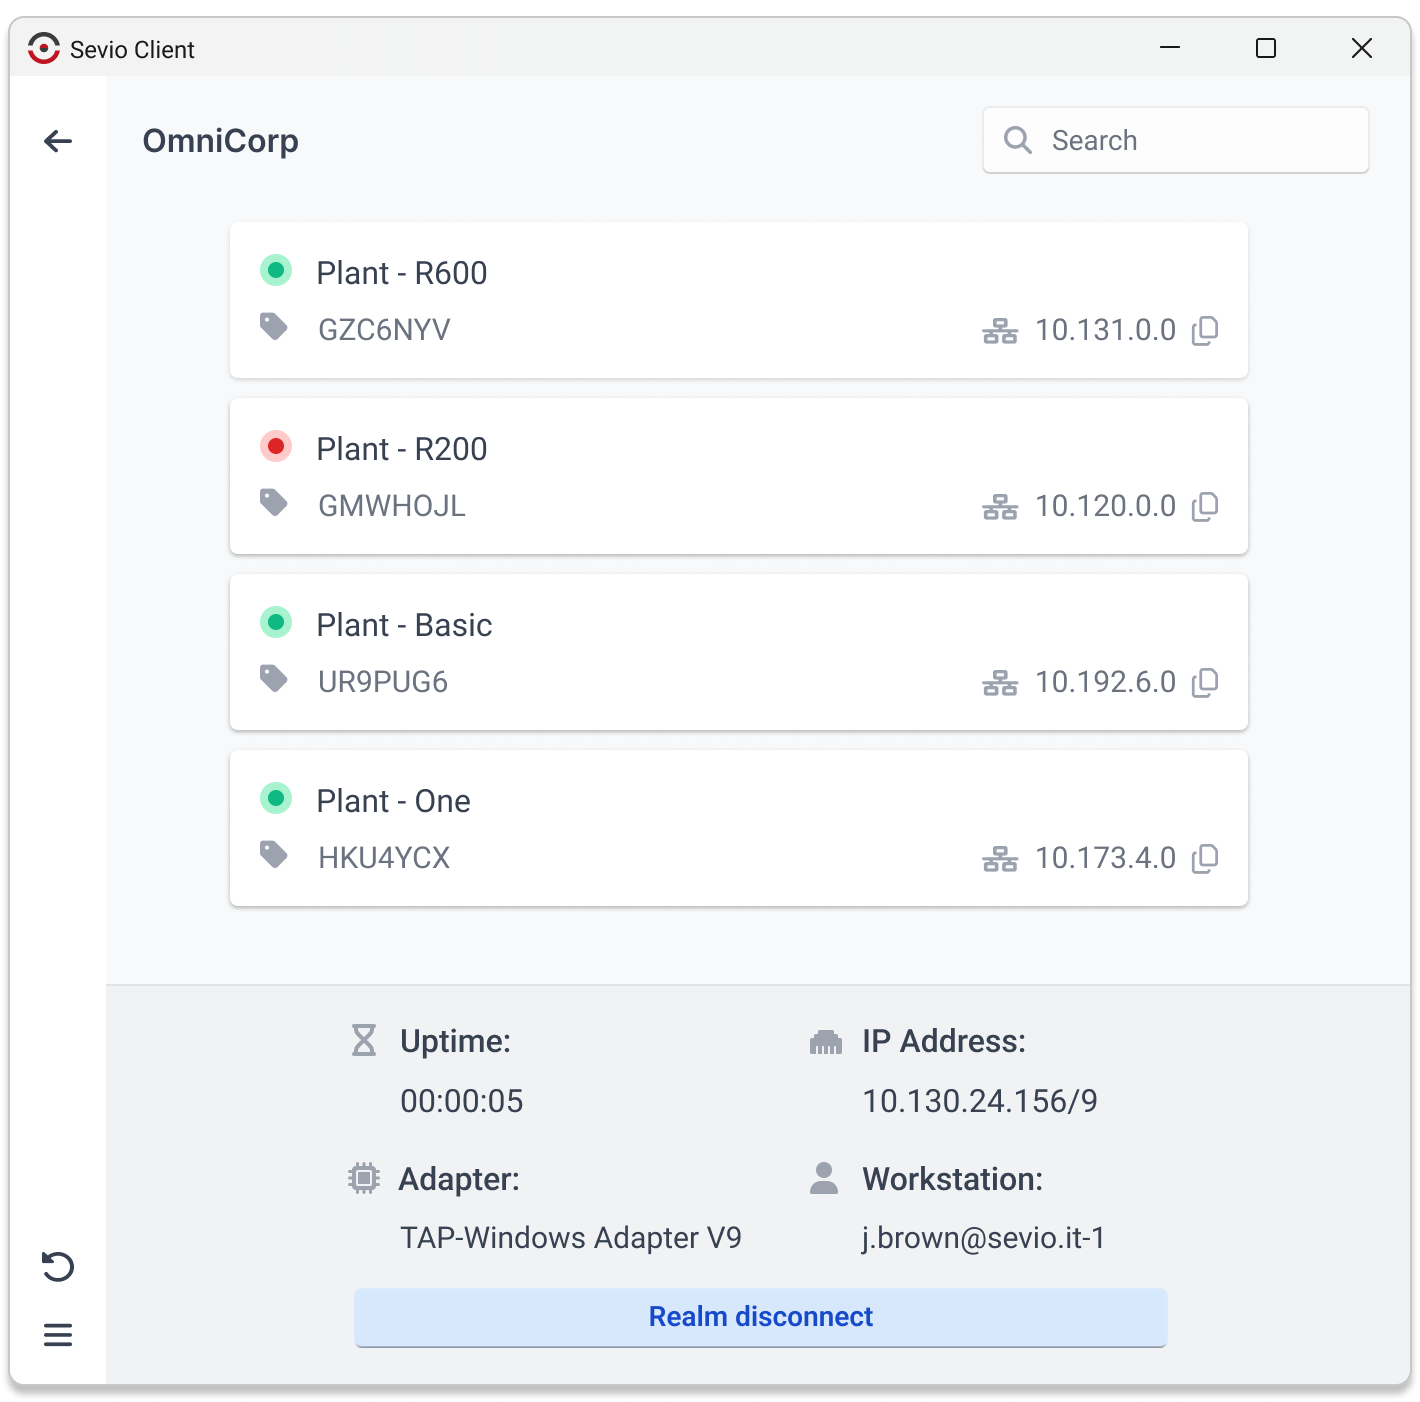Click the workstation value j.brown@sevio.it-1

(x=984, y=1238)
